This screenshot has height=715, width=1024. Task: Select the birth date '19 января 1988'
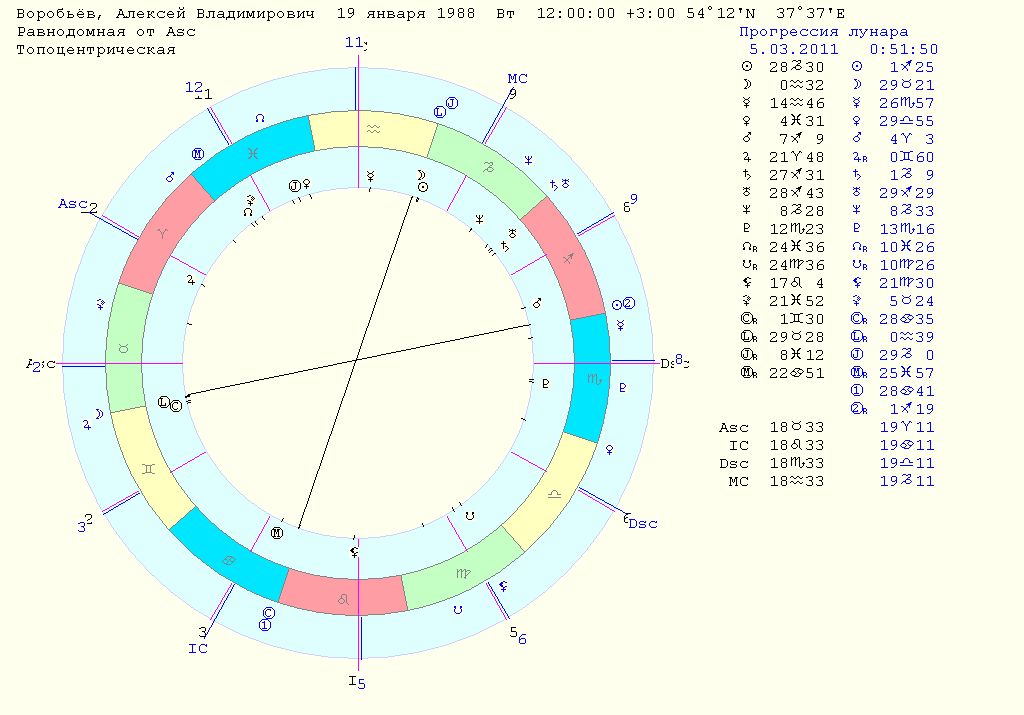point(406,13)
